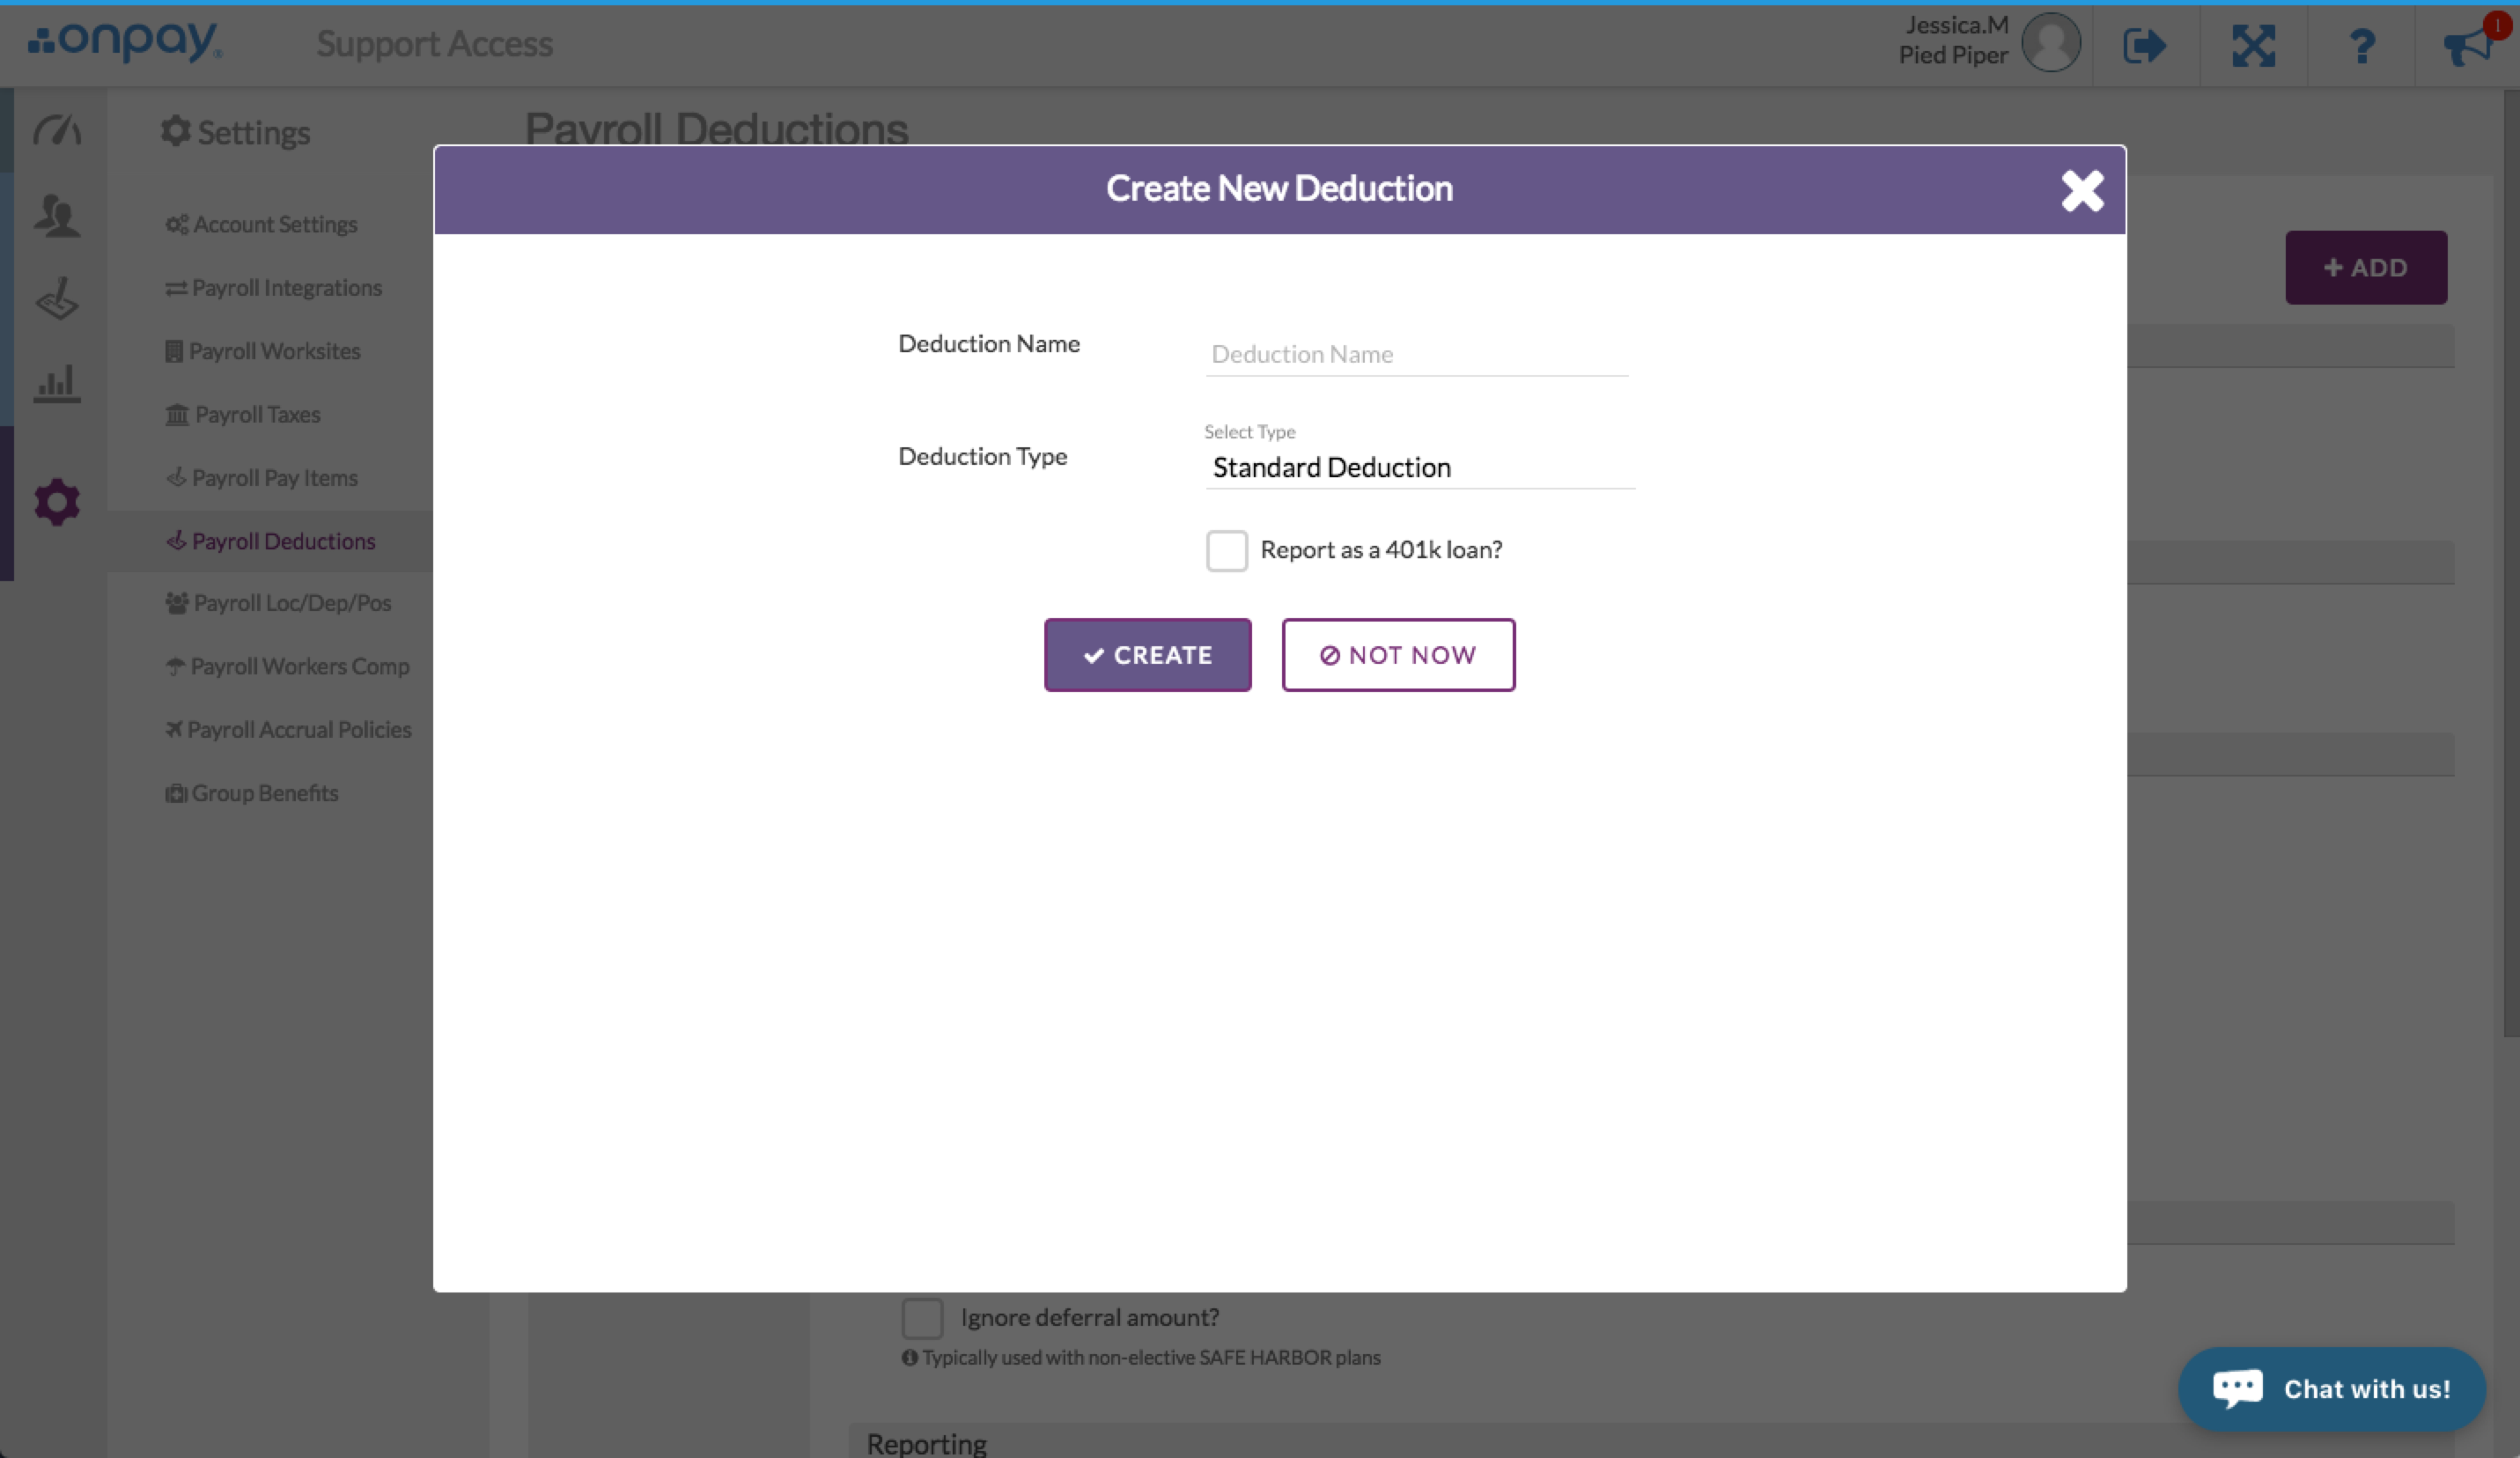Open the user profile avatar
The image size is (2520, 1458).
pyautogui.click(x=2050, y=42)
